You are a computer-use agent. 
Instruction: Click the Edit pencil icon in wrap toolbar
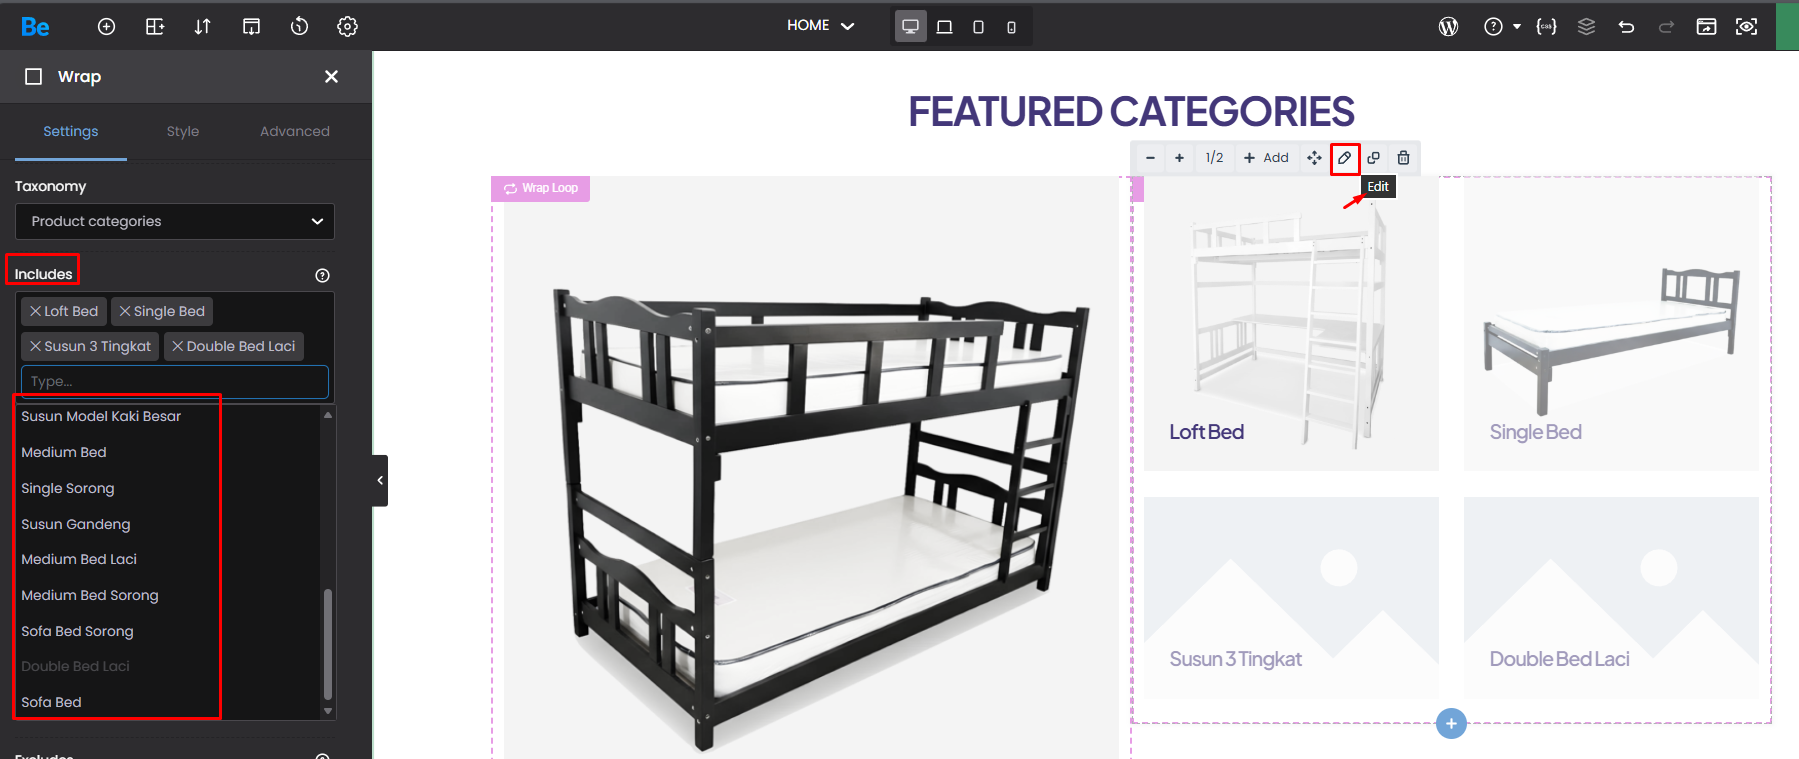1344,158
